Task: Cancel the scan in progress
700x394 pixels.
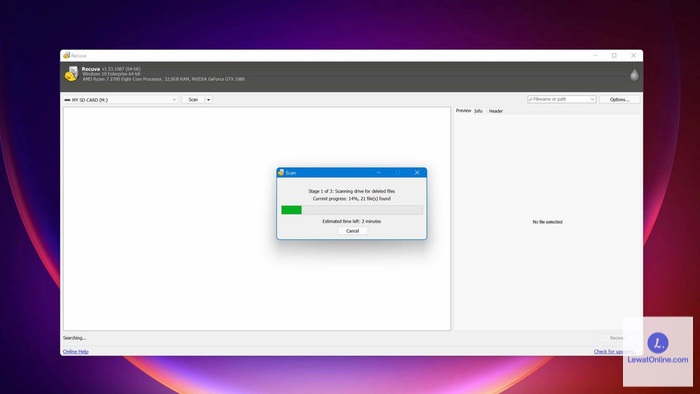Action: coord(352,231)
